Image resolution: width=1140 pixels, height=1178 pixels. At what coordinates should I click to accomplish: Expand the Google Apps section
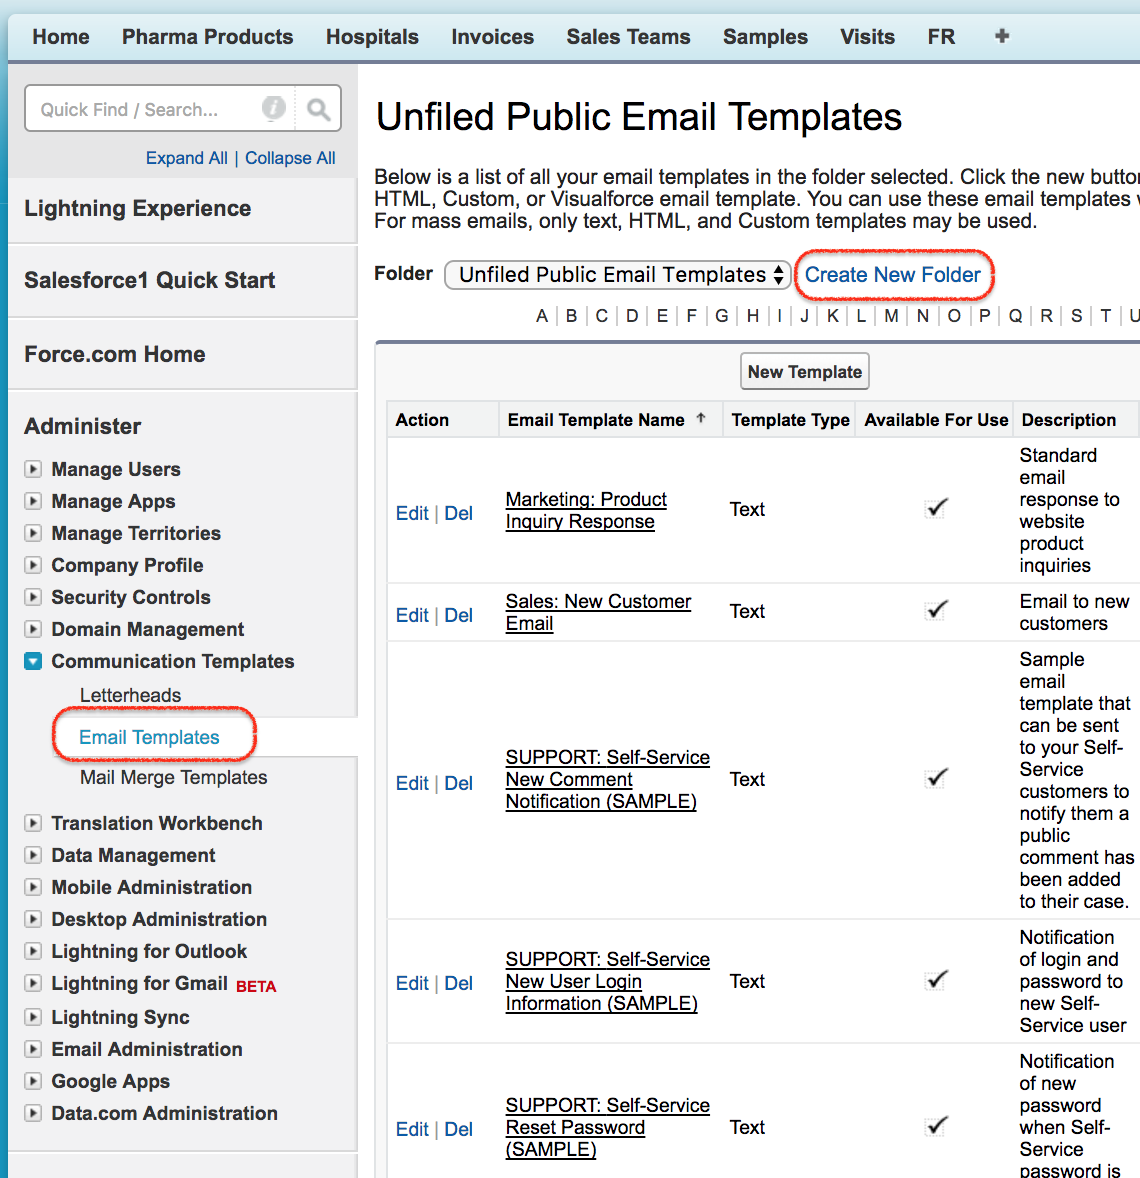[33, 1081]
